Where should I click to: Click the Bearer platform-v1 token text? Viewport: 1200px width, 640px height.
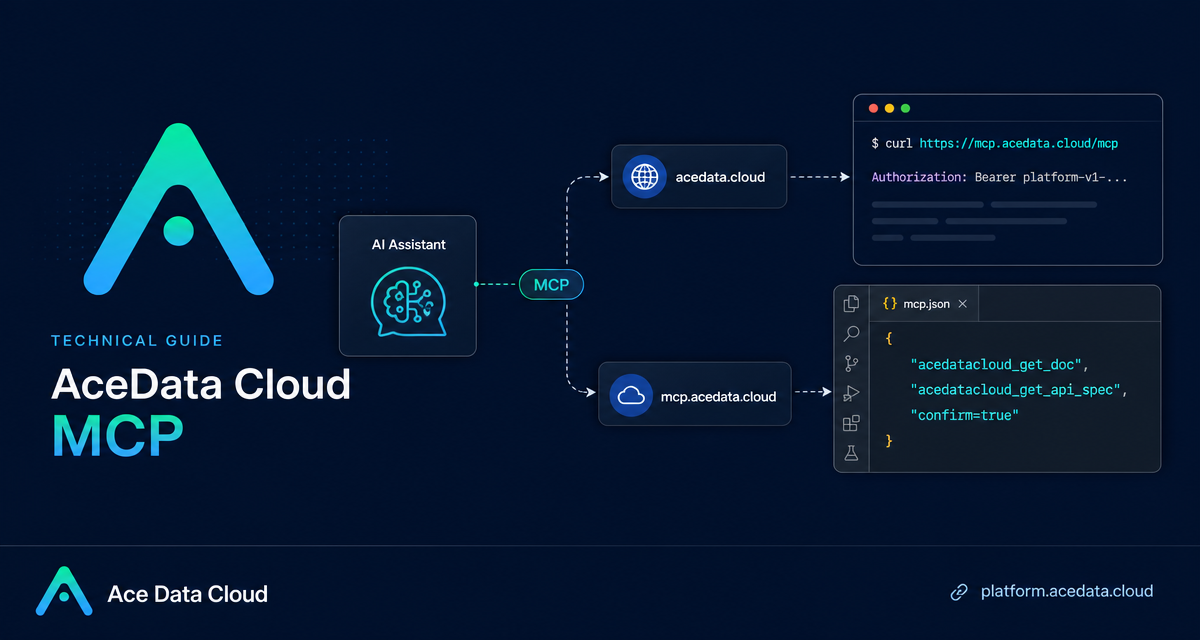[1049, 177]
